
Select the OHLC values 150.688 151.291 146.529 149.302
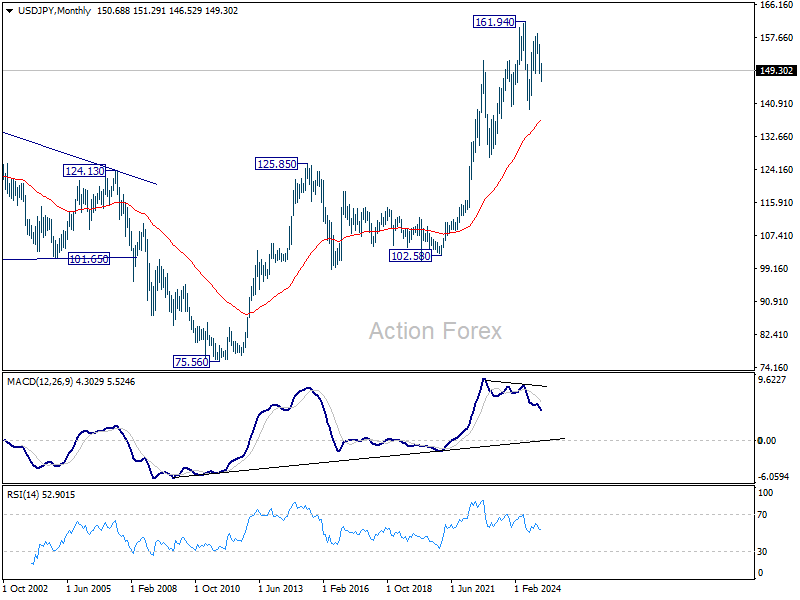pos(167,11)
